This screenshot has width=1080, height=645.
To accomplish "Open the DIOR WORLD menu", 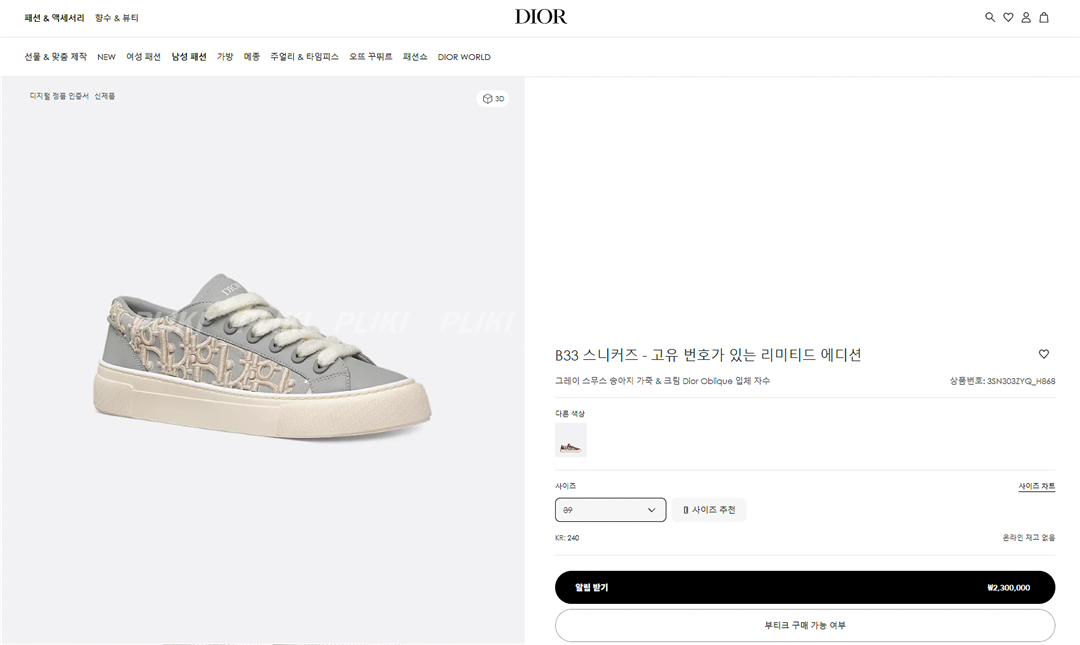I will (464, 57).
